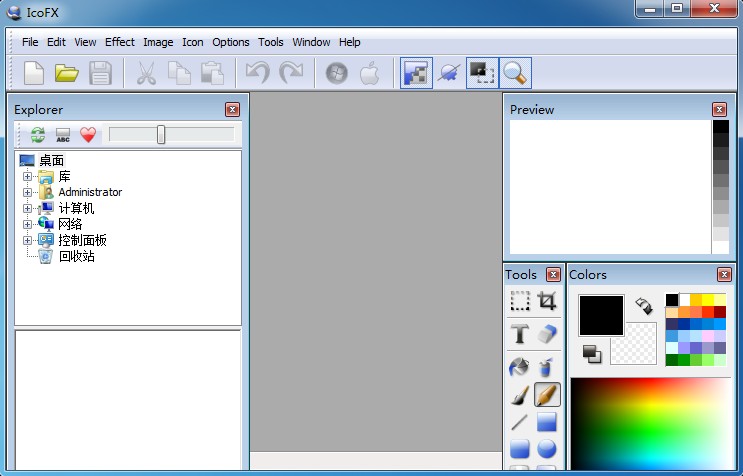Cut selection with scissors icon

tap(146, 73)
